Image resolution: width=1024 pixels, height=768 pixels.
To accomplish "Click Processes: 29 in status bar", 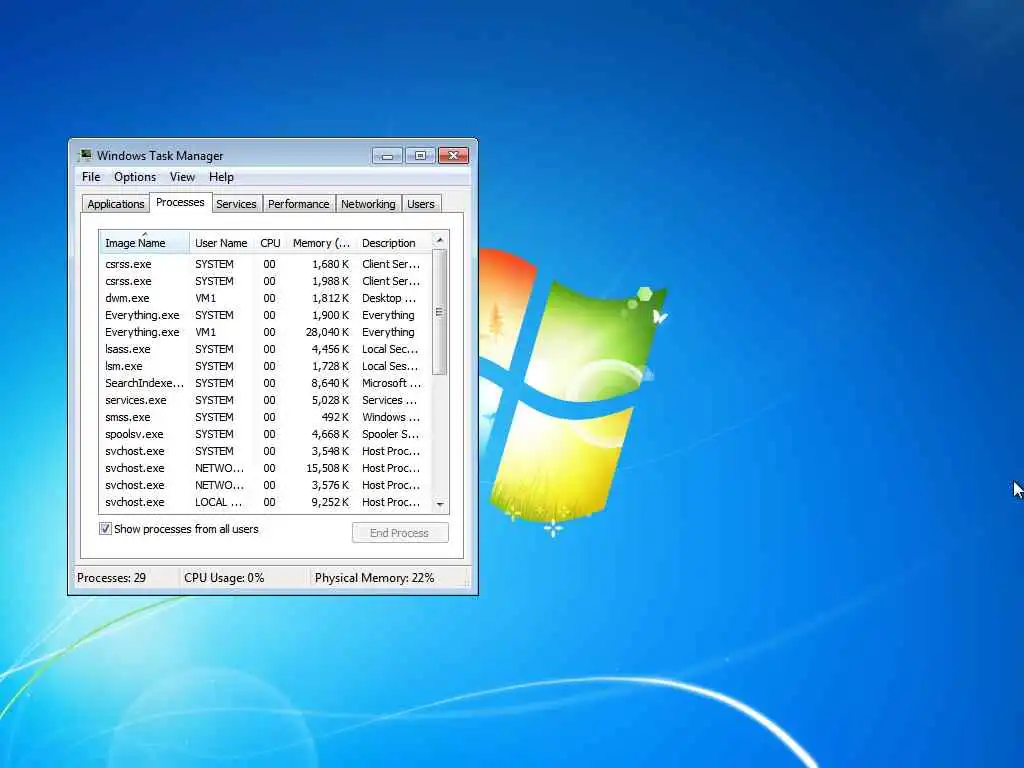I will point(112,578).
